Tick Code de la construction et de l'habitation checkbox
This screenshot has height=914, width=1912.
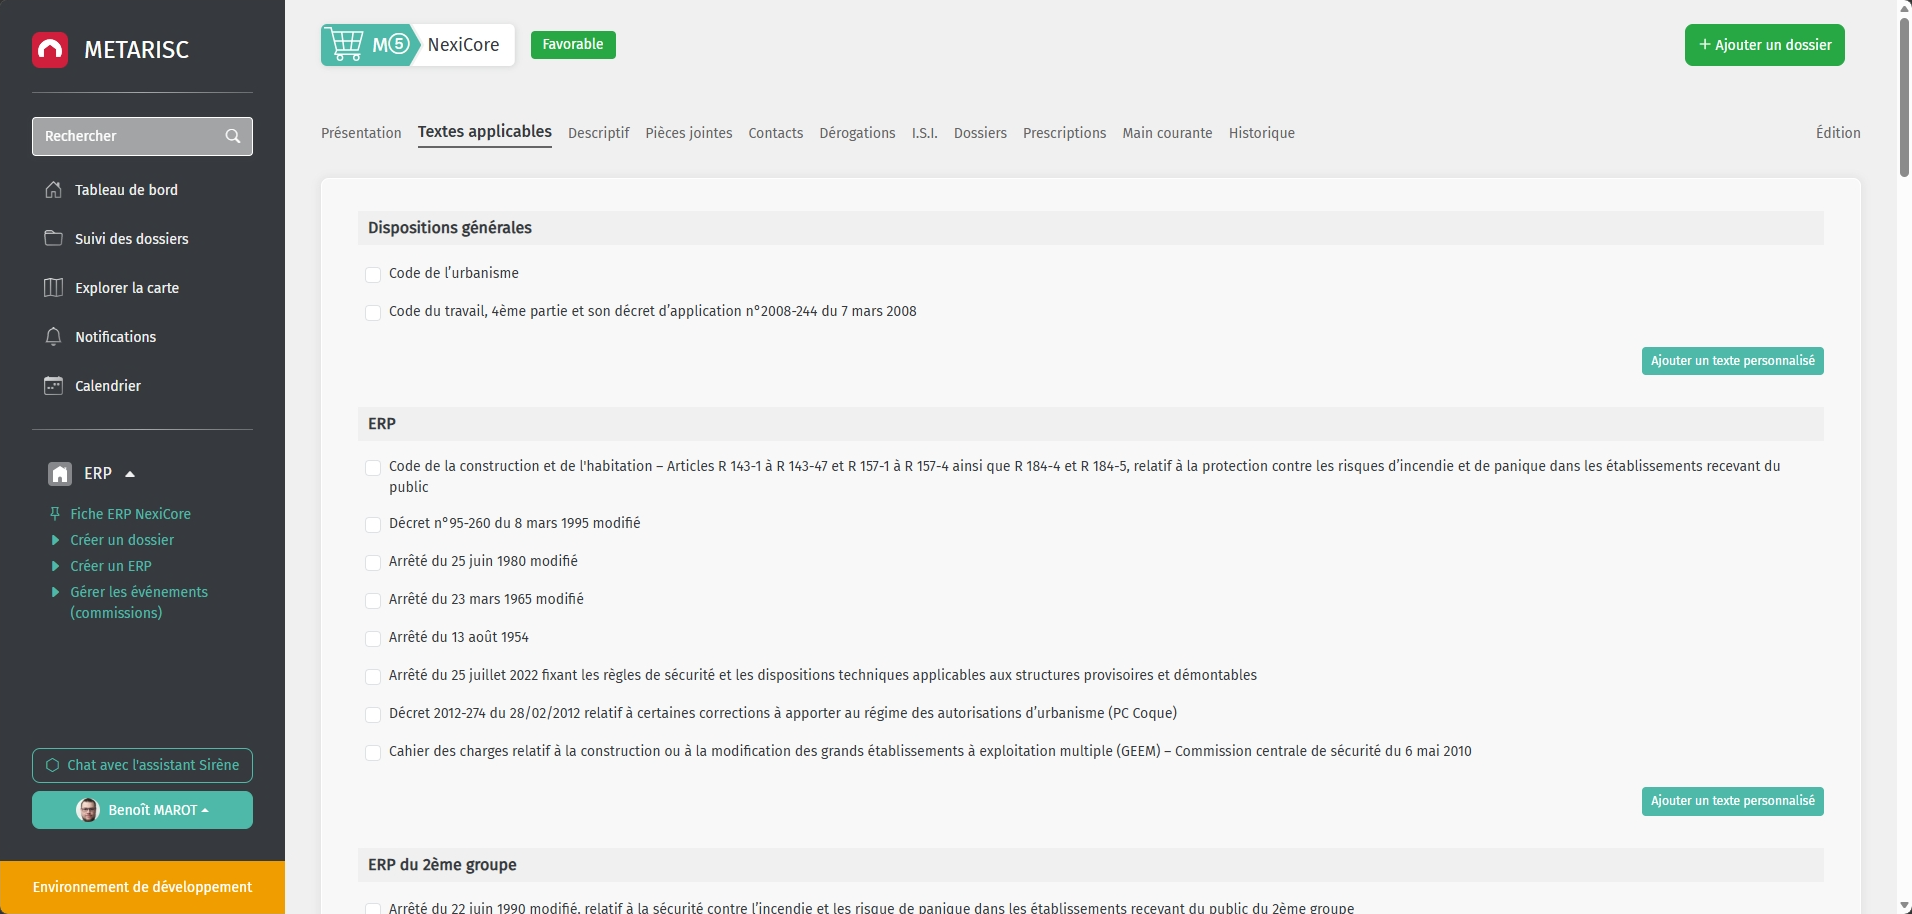373,467
